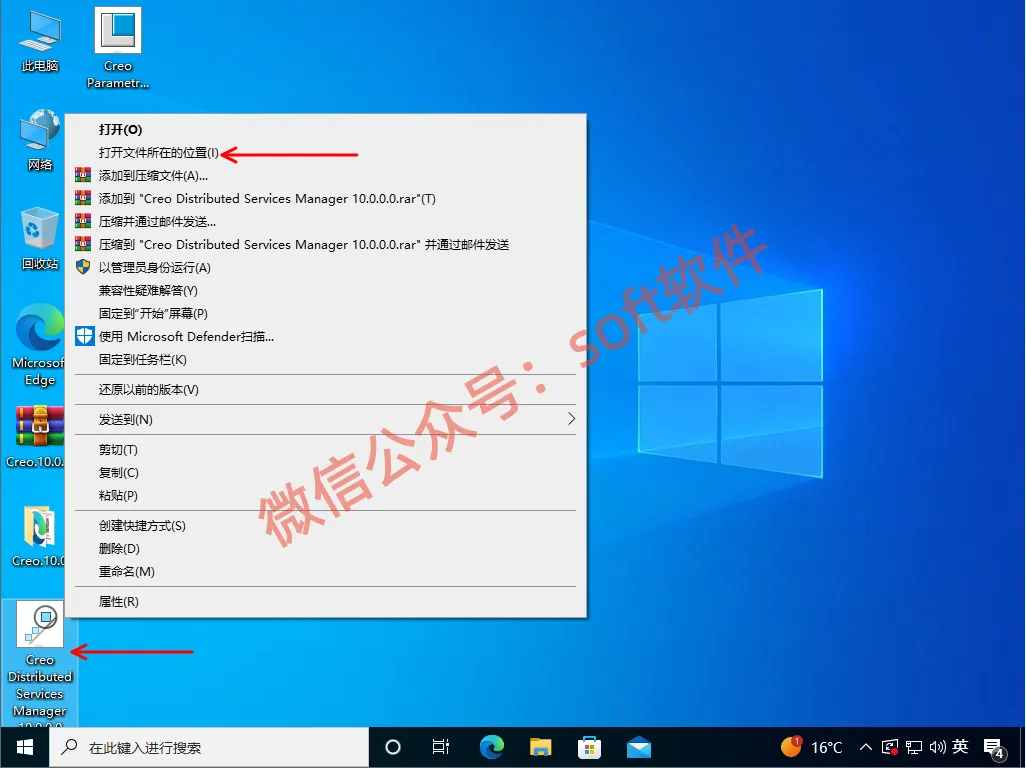
Task: Select the Creo Parametric desktop shortcut
Action: coord(118,48)
